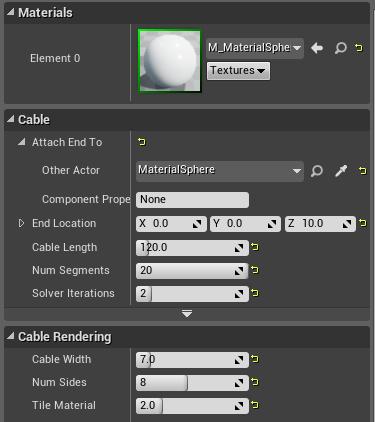
Task: Open the Other Actor MaterialSphere dropdown
Action: click(220, 171)
